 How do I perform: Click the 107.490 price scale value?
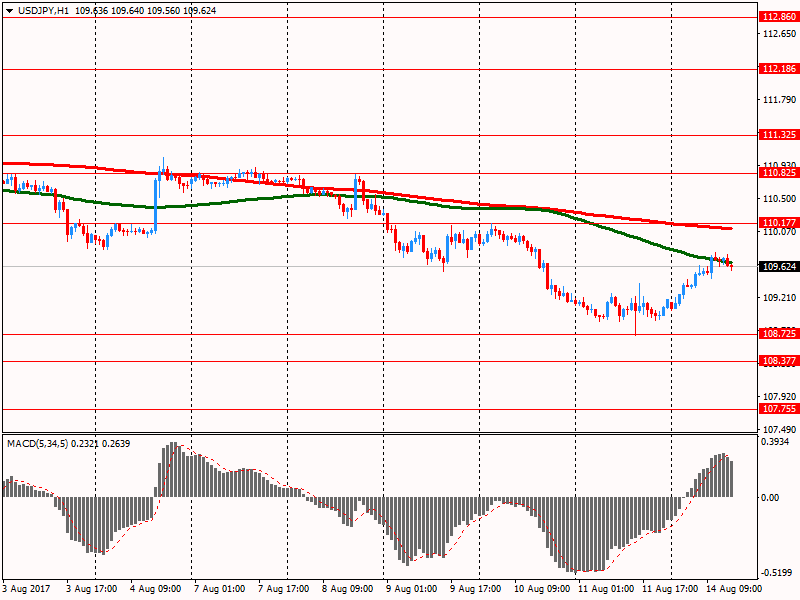click(x=779, y=430)
